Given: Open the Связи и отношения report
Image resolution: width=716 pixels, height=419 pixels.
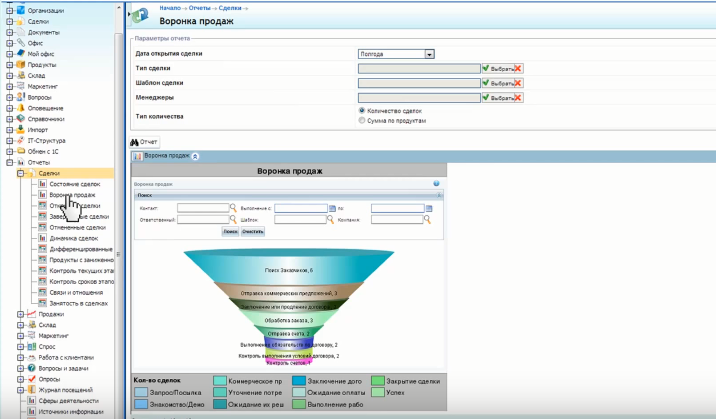Looking at the screenshot, I should 76,292.
